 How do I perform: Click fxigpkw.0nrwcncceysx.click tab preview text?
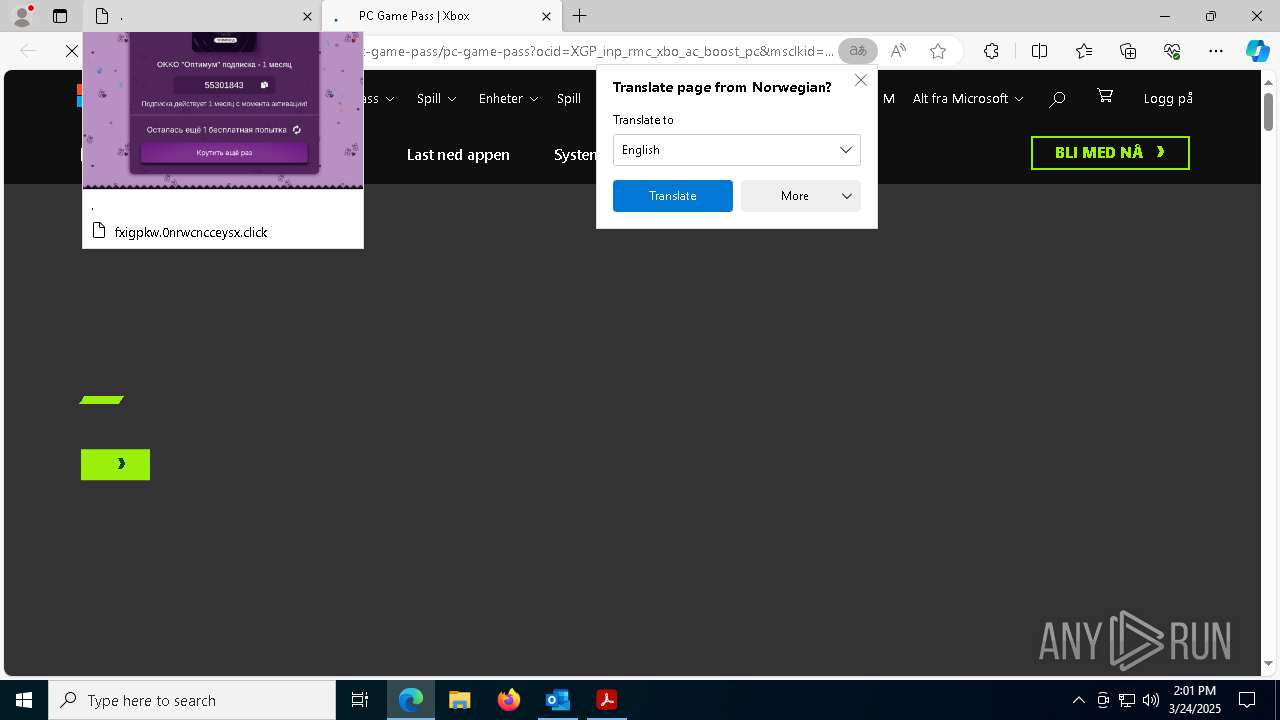(191, 232)
